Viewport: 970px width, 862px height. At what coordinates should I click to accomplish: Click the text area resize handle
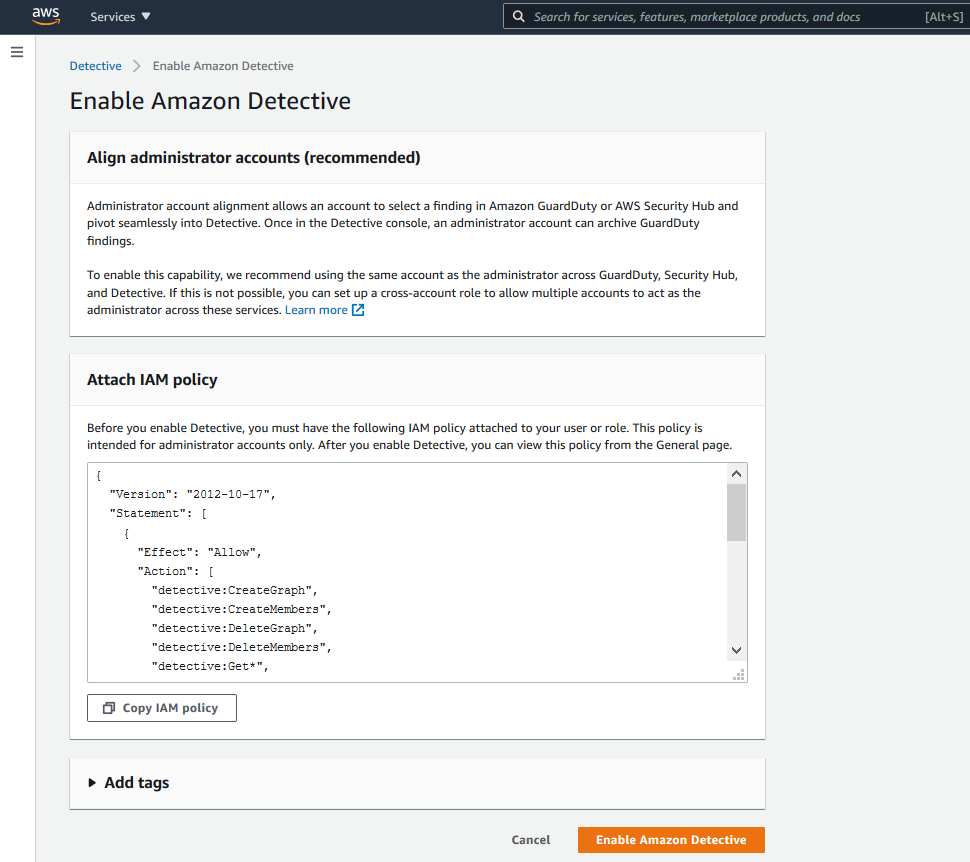coord(739,675)
